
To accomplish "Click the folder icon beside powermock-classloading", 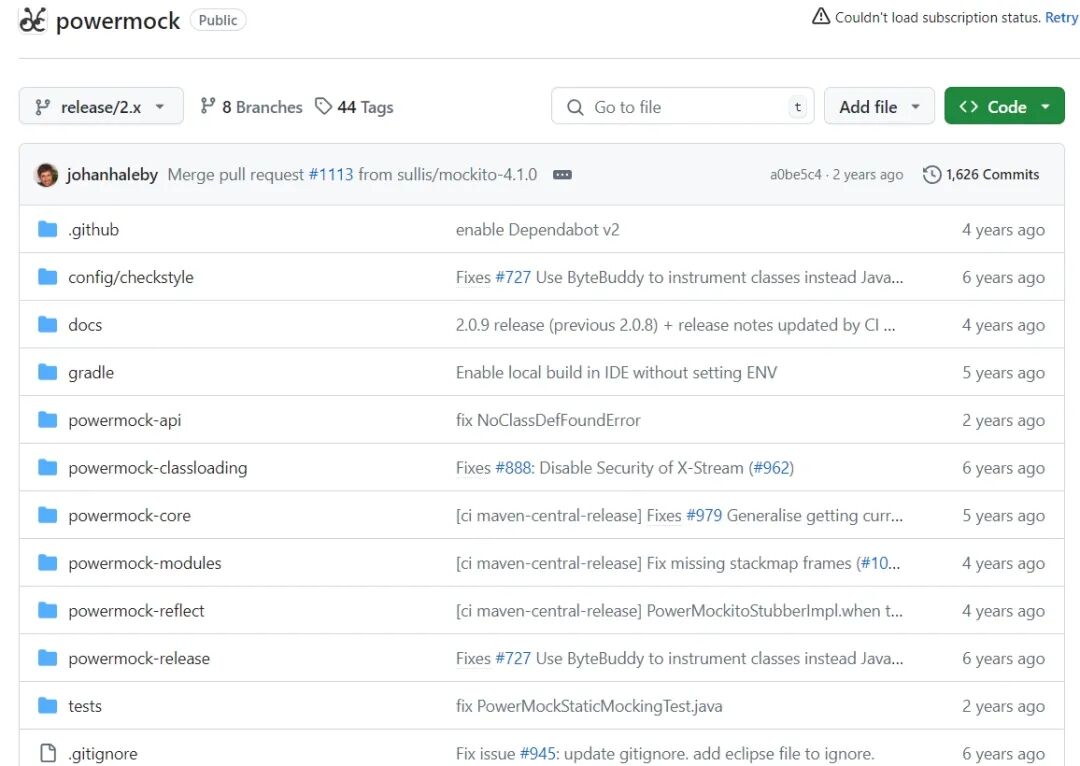I will 48,468.
